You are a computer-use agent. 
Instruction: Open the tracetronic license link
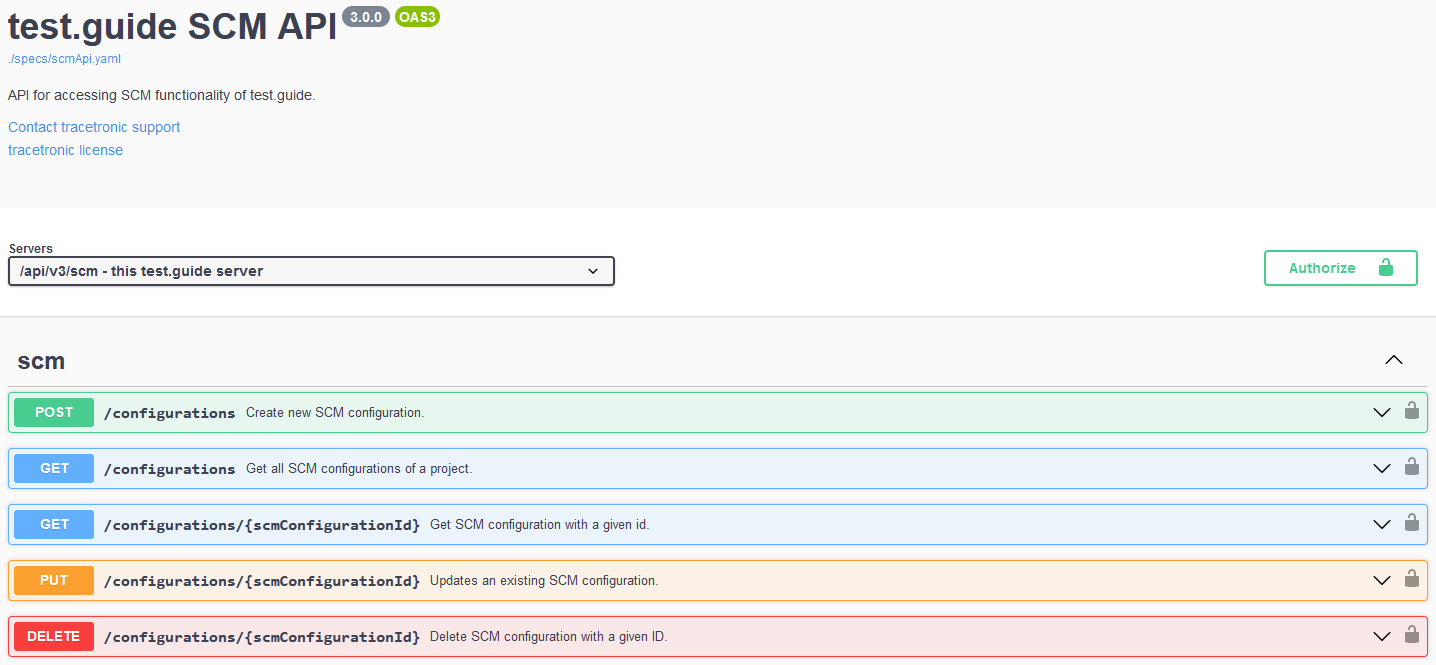click(65, 150)
